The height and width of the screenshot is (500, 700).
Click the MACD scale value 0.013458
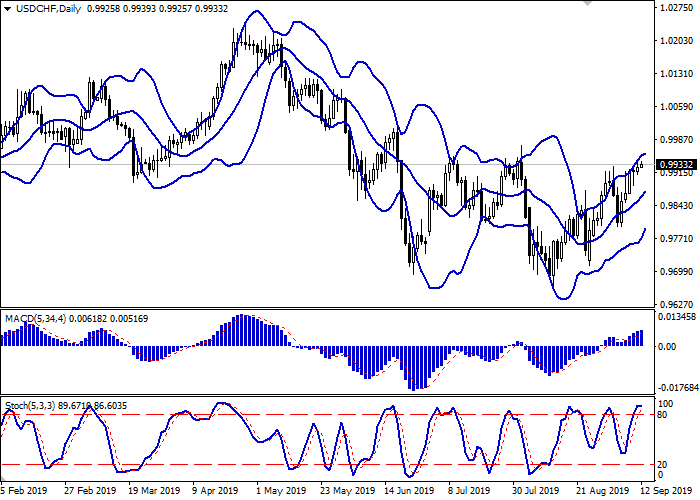(x=677, y=317)
